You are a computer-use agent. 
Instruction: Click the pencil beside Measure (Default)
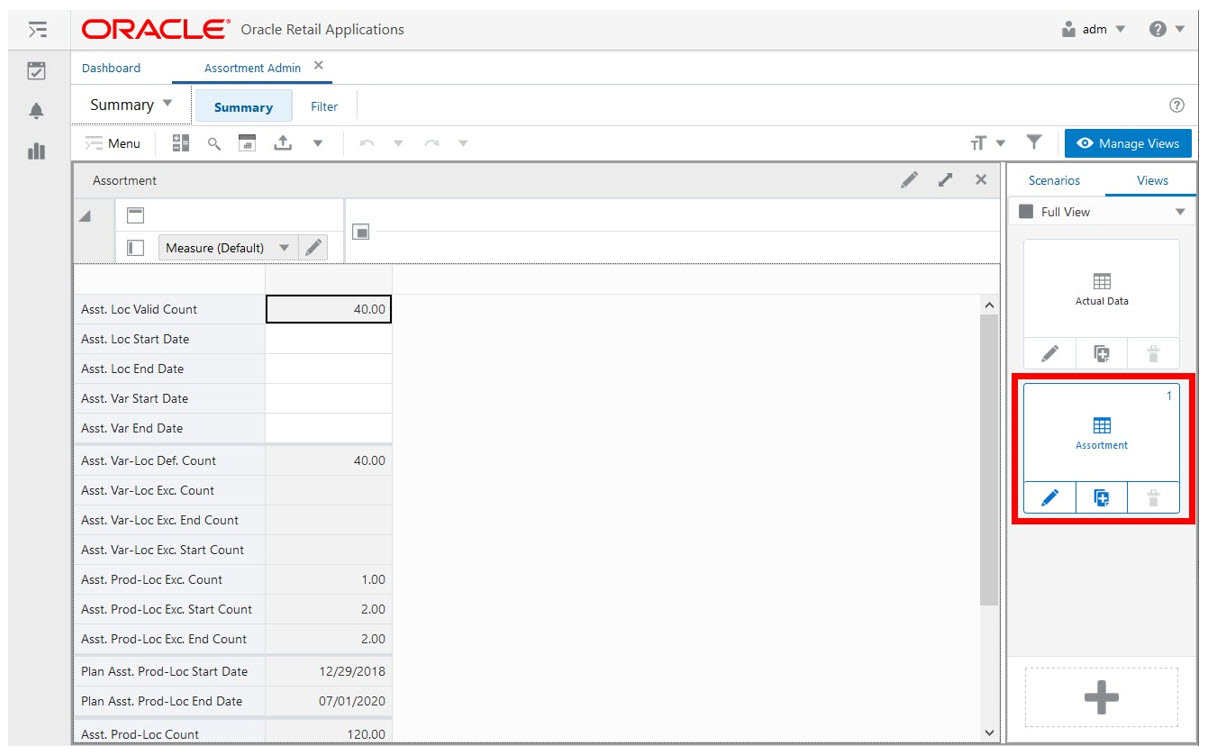(313, 247)
